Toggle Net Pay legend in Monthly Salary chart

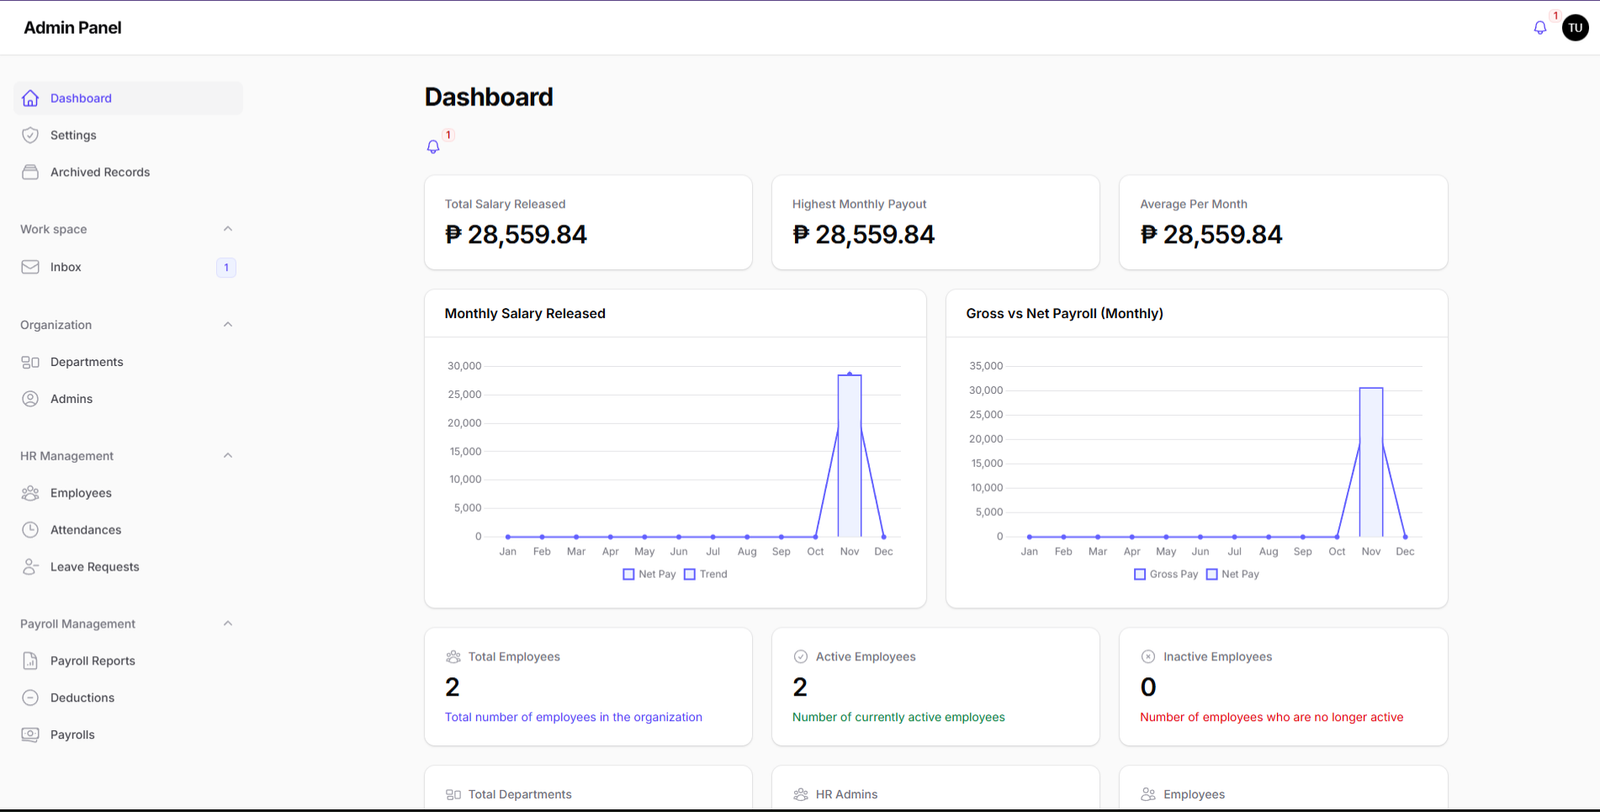point(649,574)
